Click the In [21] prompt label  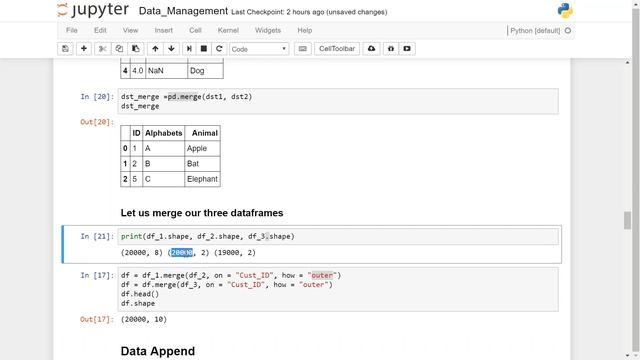click(97, 236)
